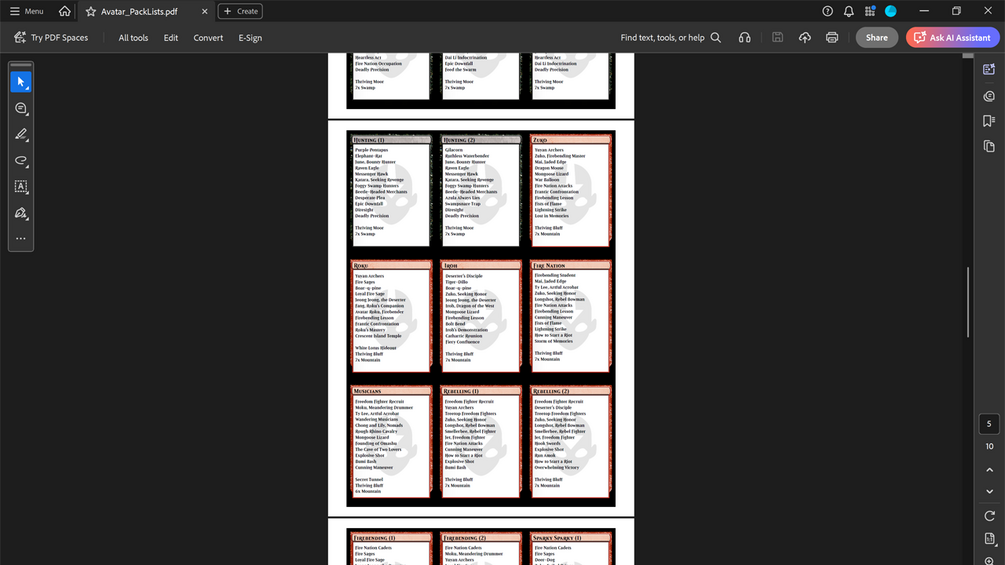Show notifications bell
This screenshot has width=1005, height=565.
tap(849, 11)
